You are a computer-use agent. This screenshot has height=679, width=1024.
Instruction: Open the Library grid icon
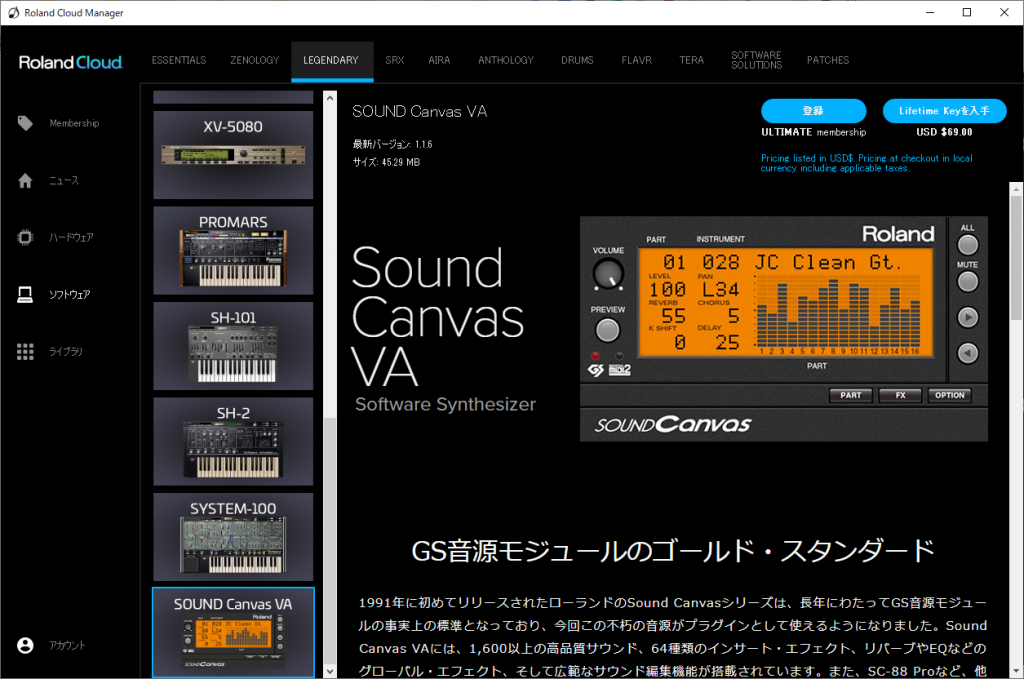26,352
